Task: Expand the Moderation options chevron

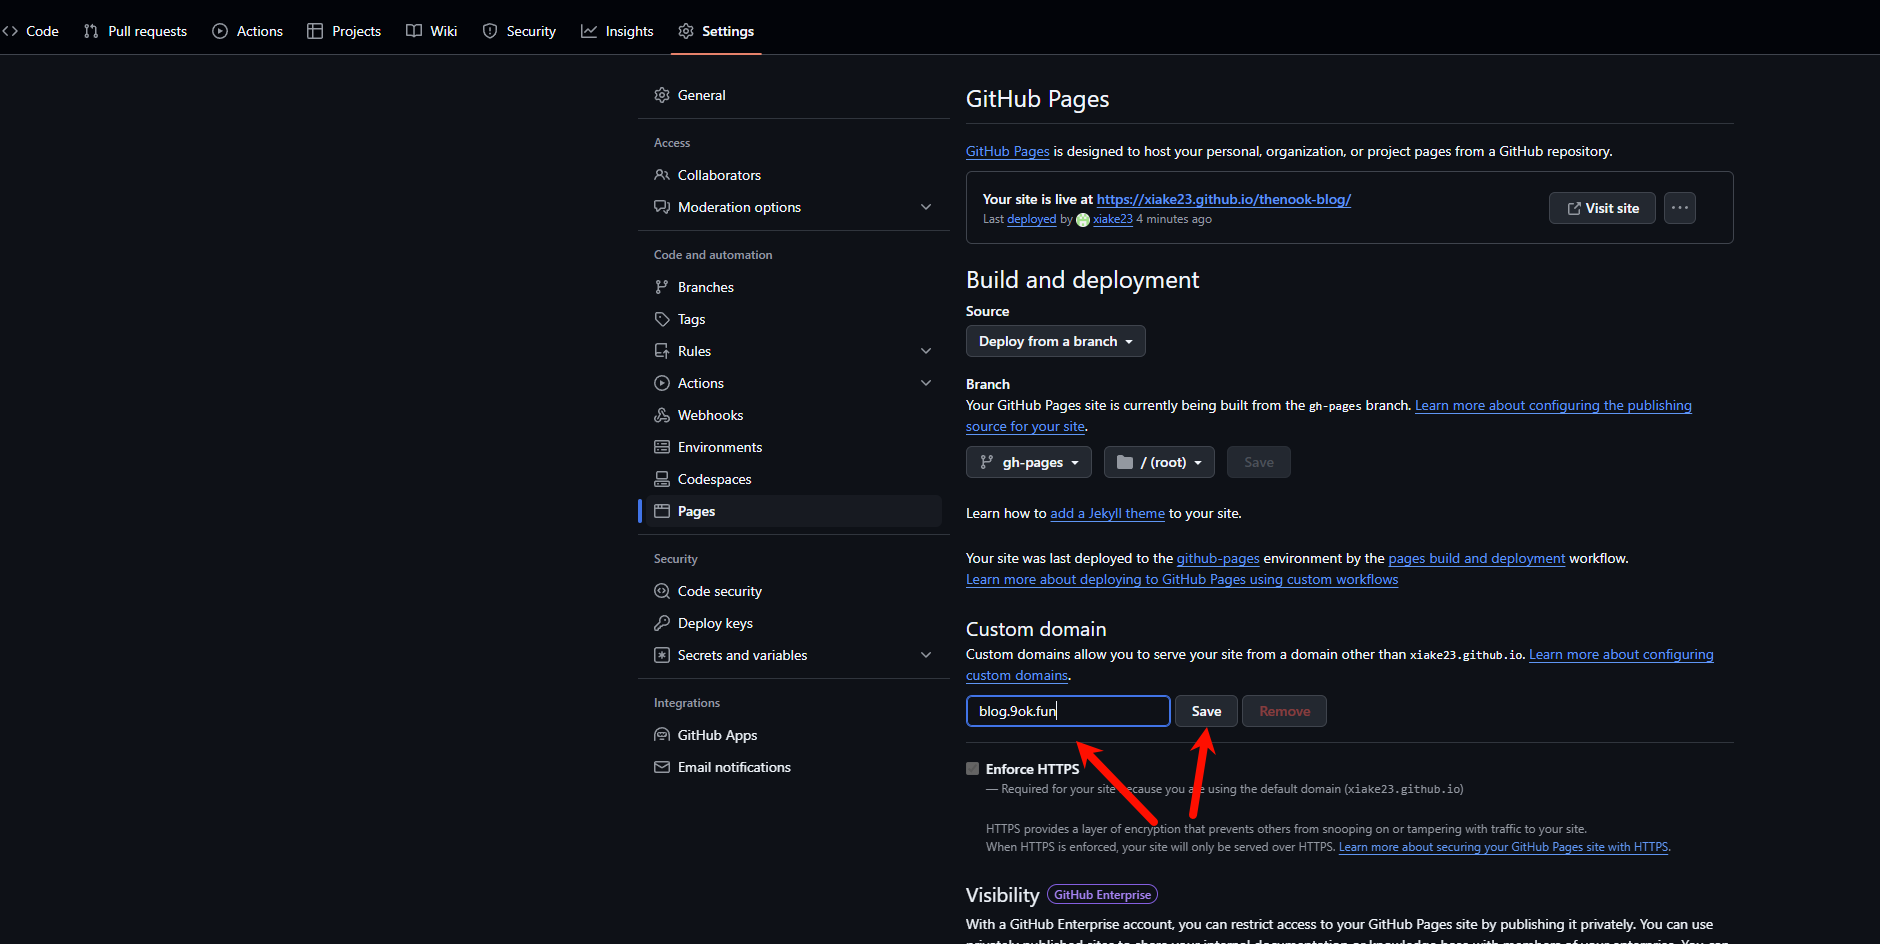Action: [x=926, y=207]
